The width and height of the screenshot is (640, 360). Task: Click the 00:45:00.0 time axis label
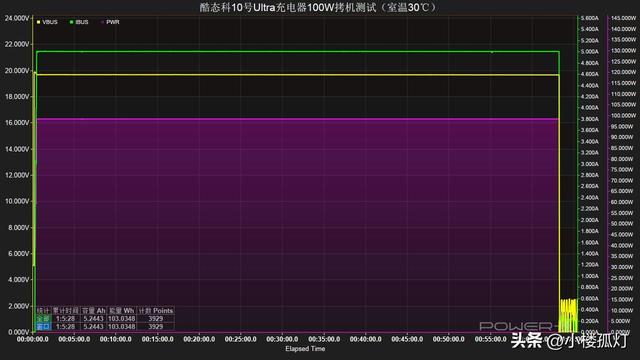pyautogui.click(x=407, y=339)
